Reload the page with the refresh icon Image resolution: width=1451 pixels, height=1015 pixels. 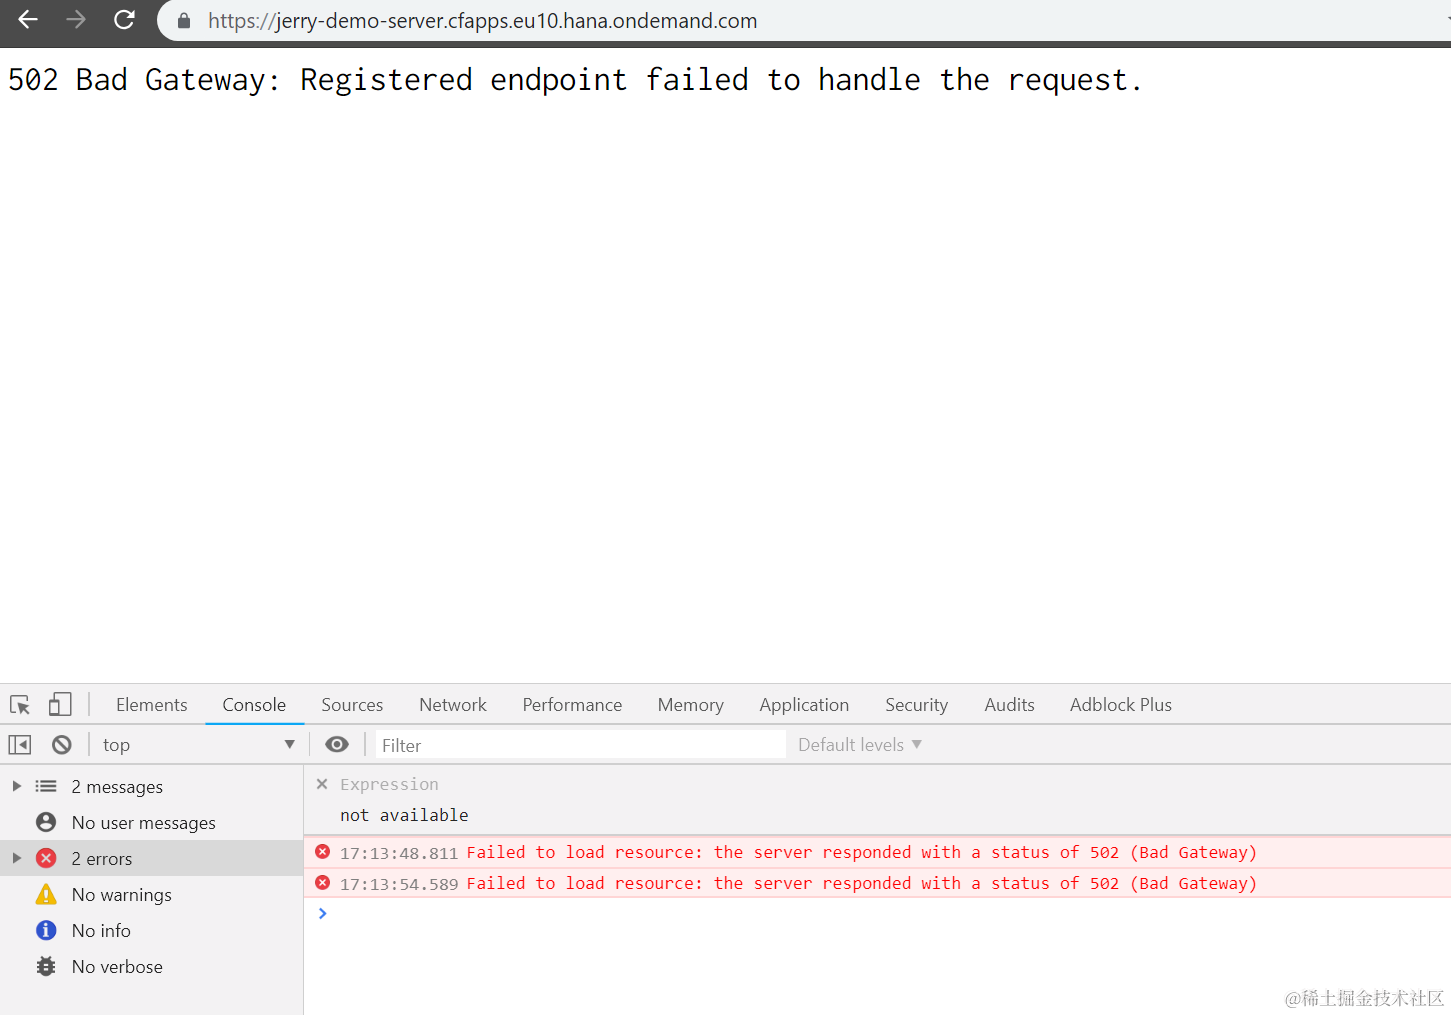pyautogui.click(x=124, y=20)
